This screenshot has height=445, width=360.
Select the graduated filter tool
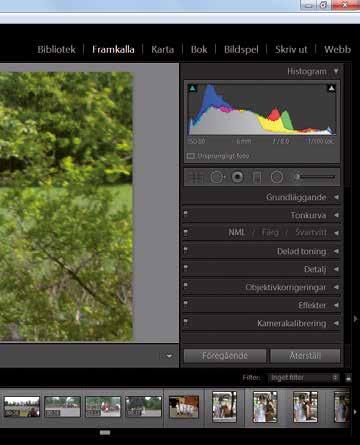[x=257, y=178]
